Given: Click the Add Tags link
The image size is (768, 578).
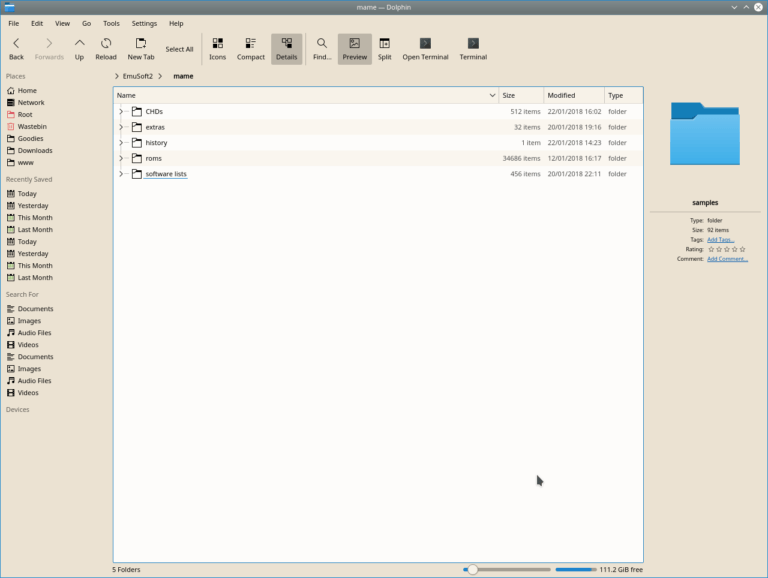Looking at the screenshot, I should (x=720, y=239).
